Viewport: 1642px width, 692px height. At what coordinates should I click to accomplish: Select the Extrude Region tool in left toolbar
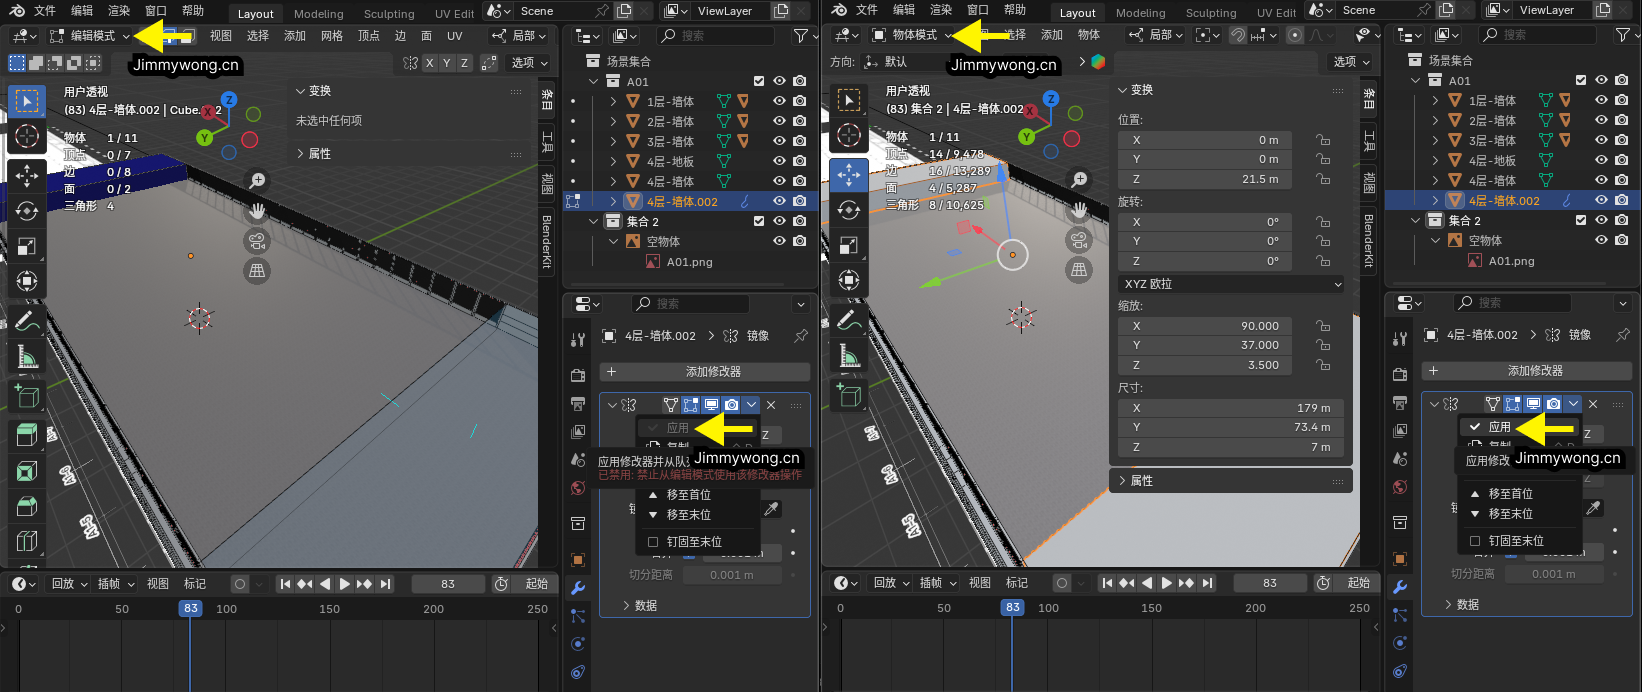(x=27, y=434)
